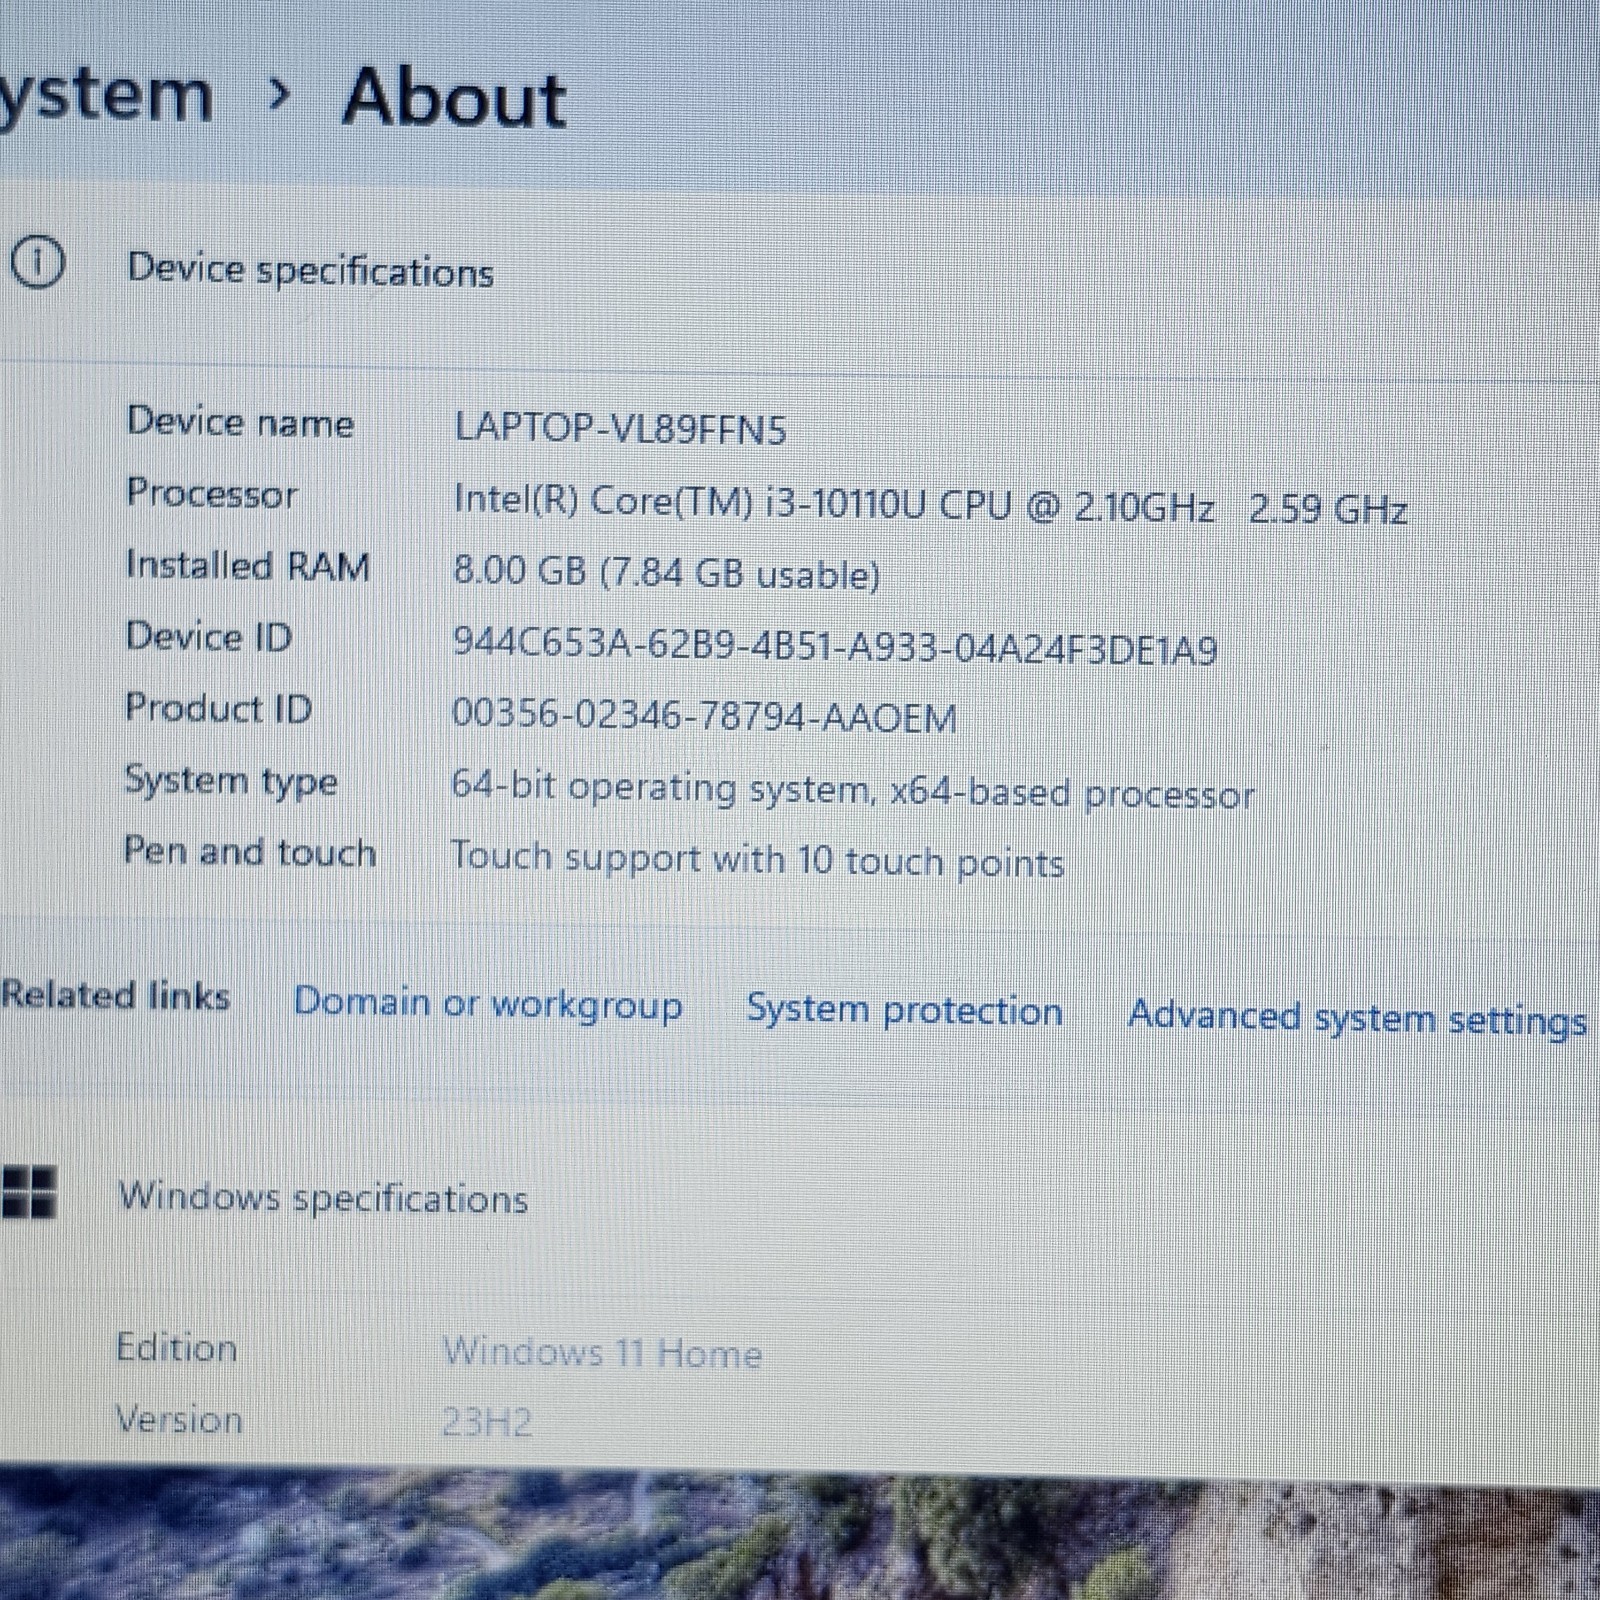Click the Windows 11 Home edition value
This screenshot has height=1600, width=1600.
[602, 1353]
